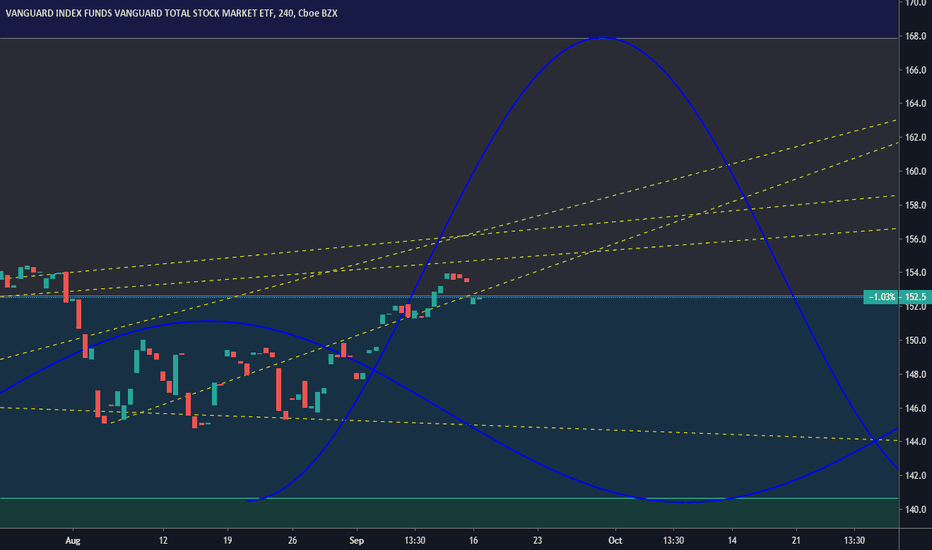Click the 158.0 price axis label

915,205
